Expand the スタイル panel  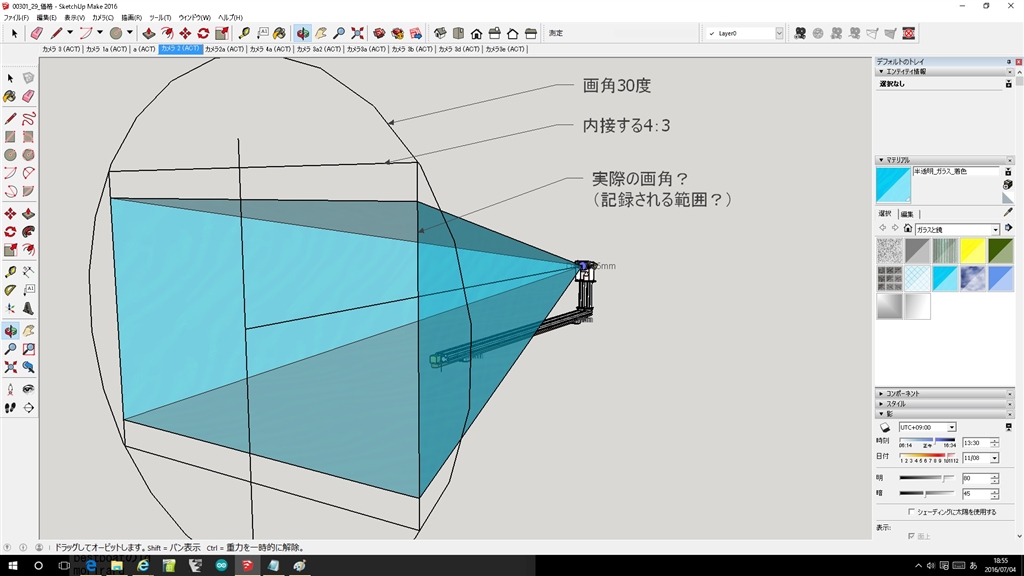tap(944, 404)
